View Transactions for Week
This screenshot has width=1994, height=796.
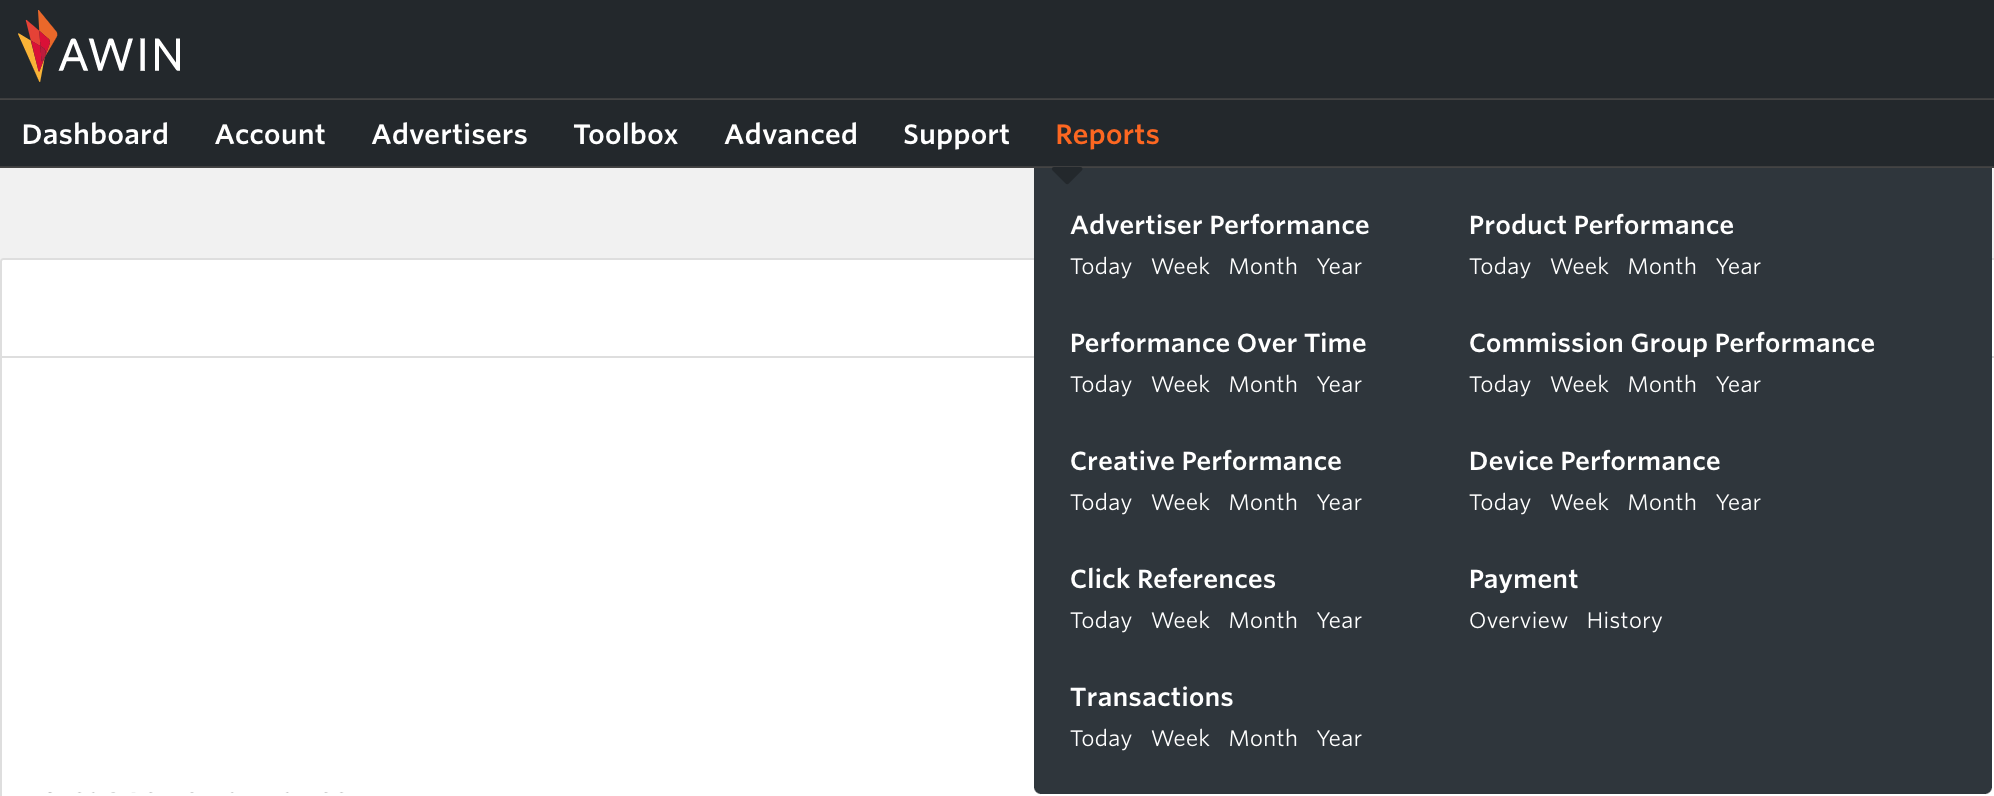(1180, 739)
